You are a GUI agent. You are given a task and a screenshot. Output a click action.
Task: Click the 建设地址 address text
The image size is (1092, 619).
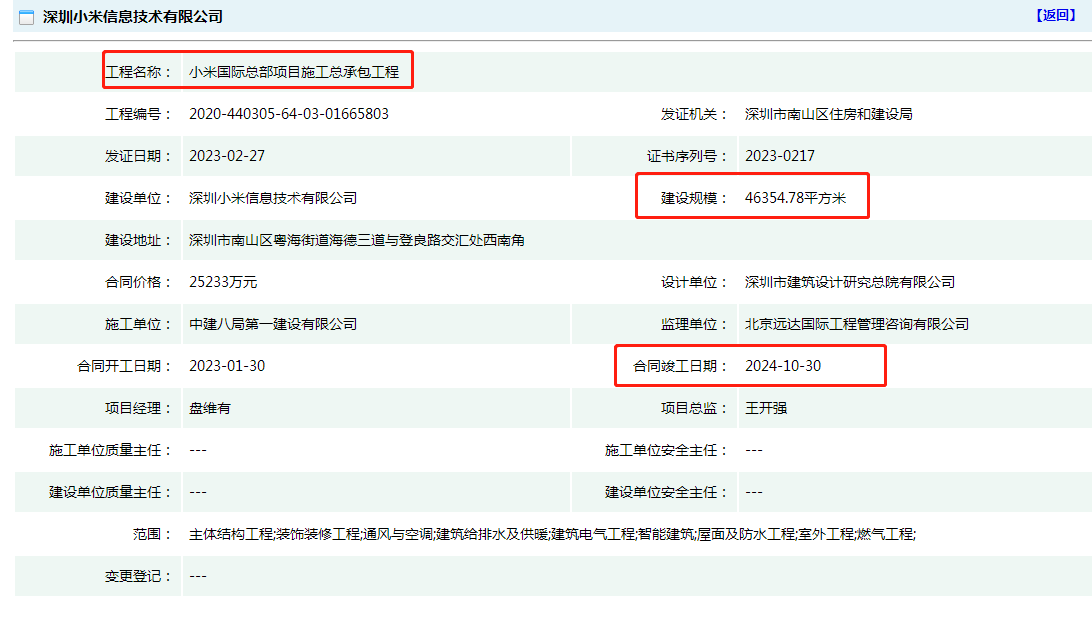[x=357, y=240]
